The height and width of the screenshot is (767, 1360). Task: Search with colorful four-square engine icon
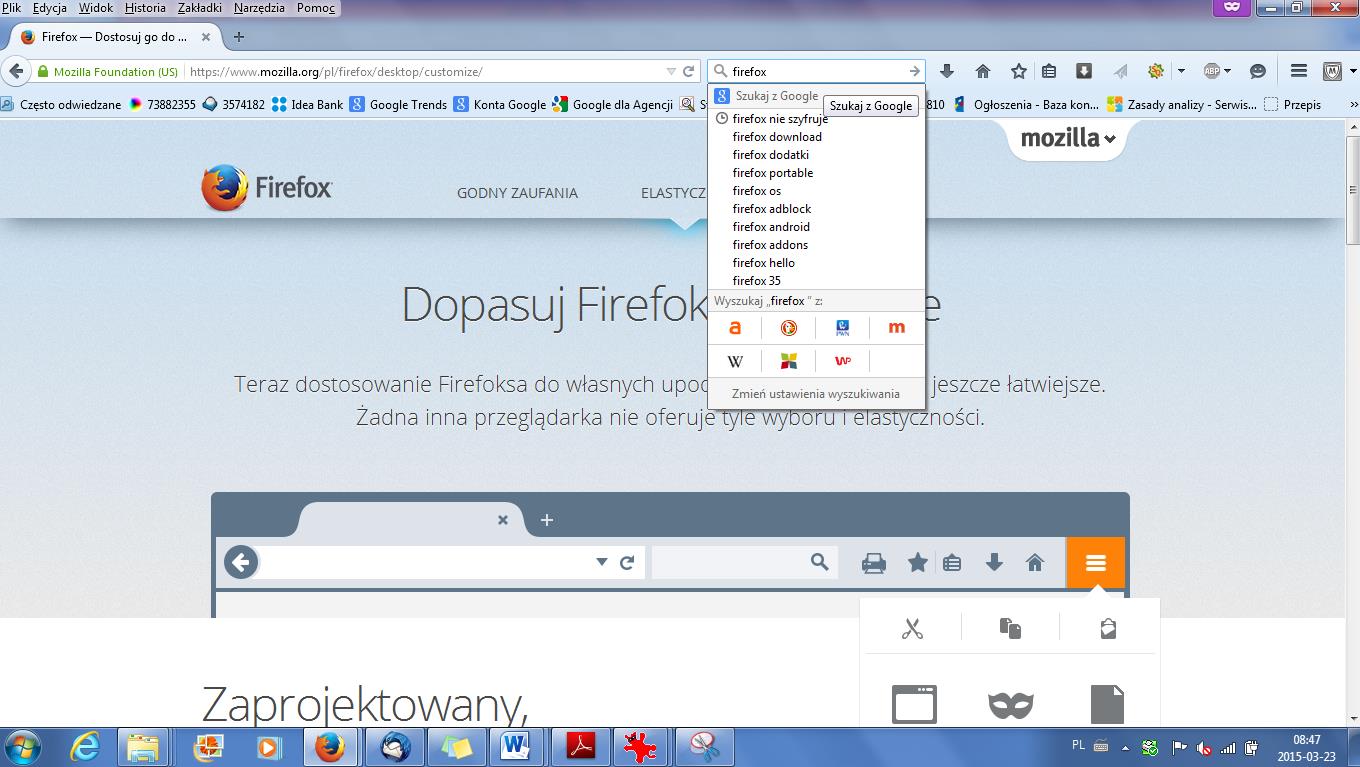point(789,361)
